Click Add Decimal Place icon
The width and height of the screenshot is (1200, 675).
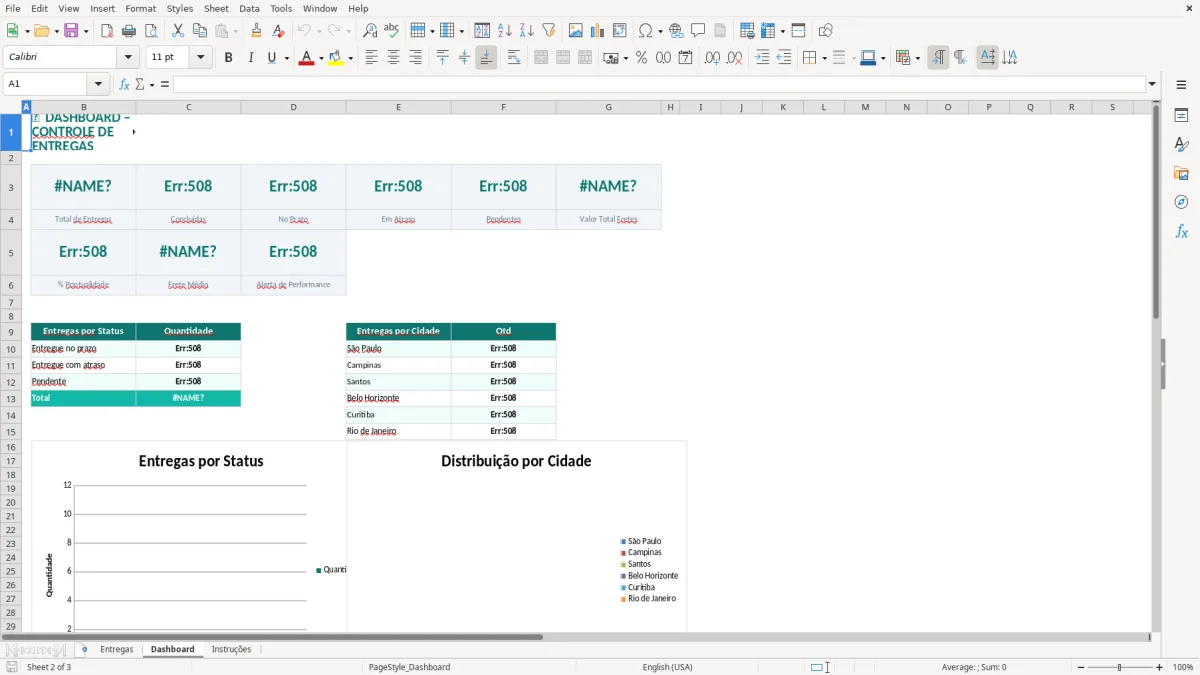point(712,58)
